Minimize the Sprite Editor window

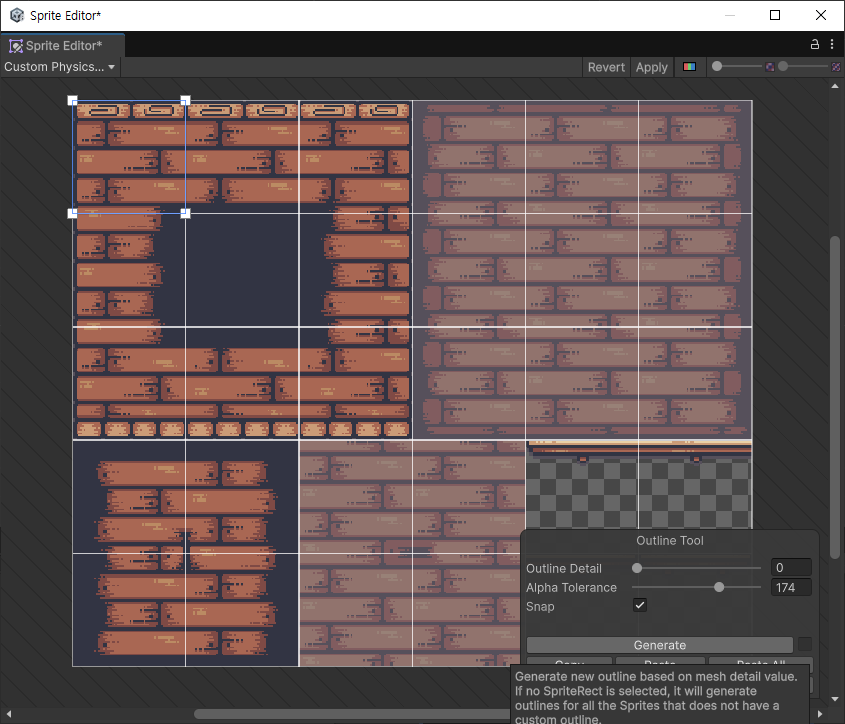point(730,15)
